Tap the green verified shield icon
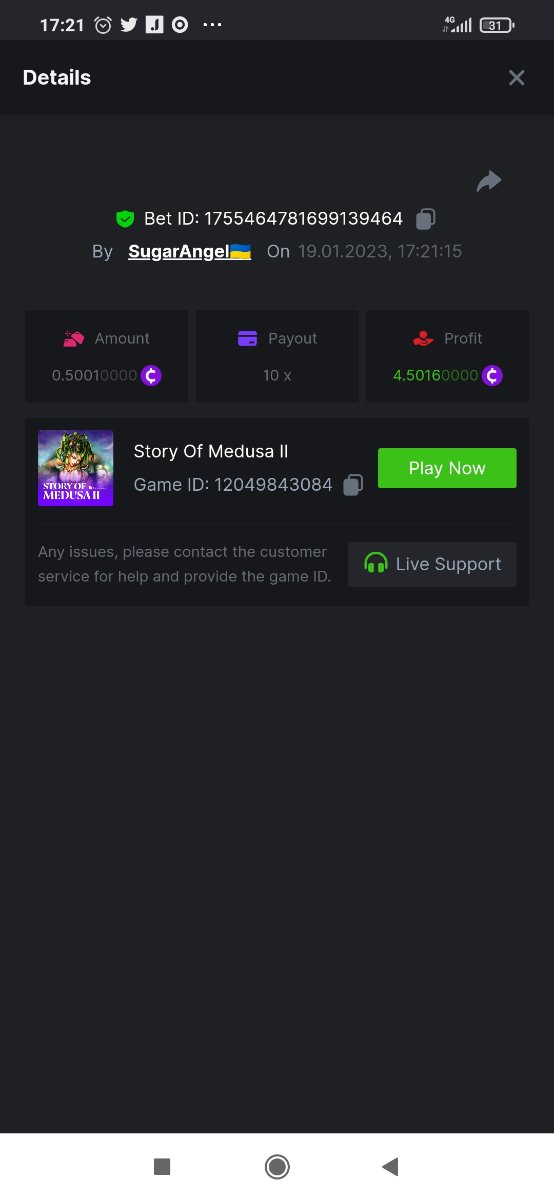 pos(125,218)
